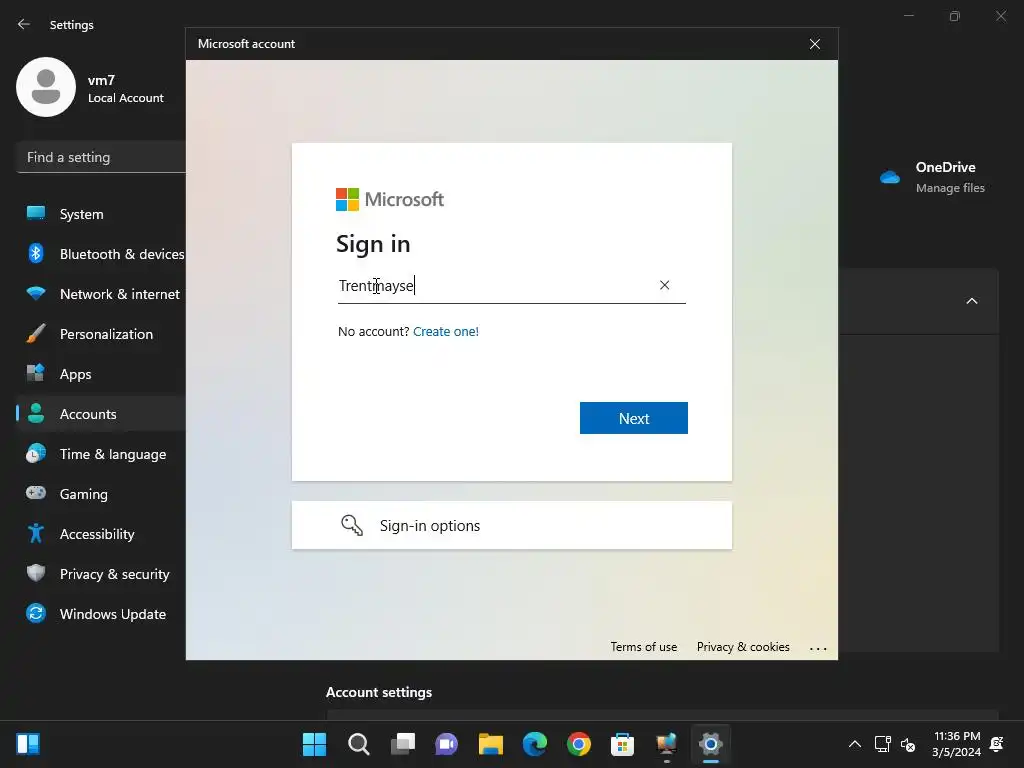
Task: Click the Microsoft logo in sign-in card
Action: (x=390, y=199)
